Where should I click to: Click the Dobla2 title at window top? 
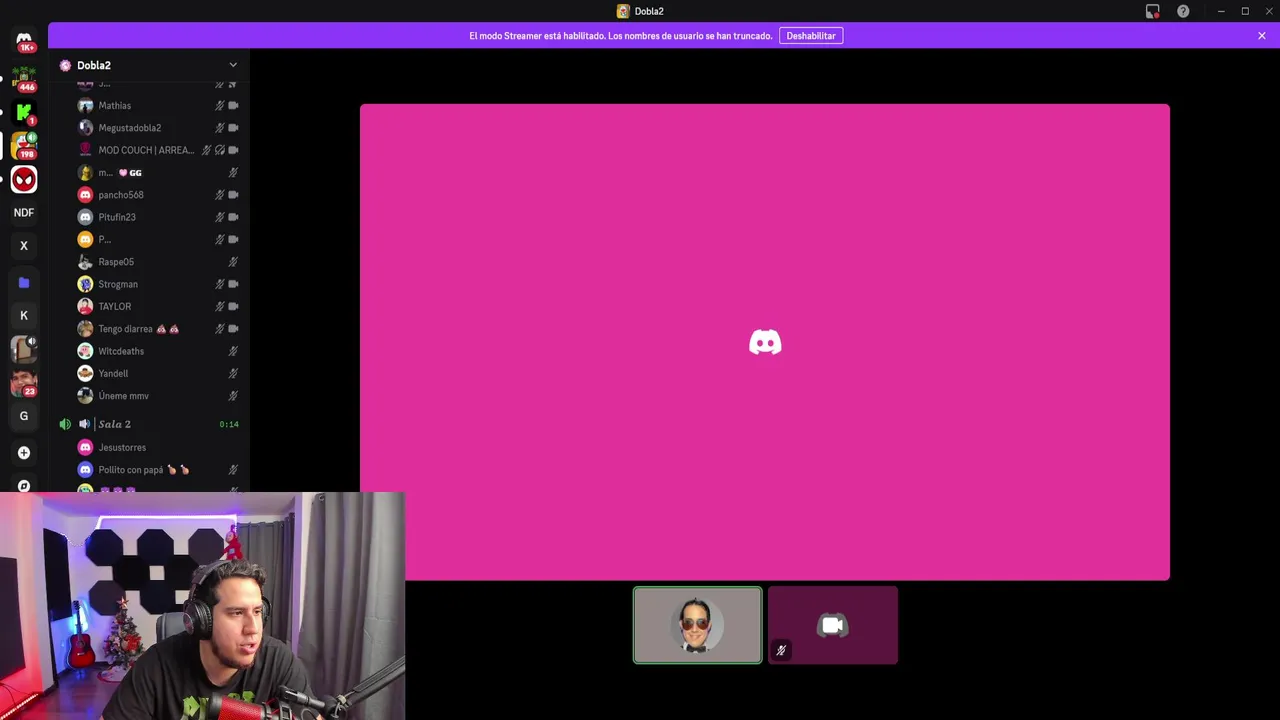(649, 11)
